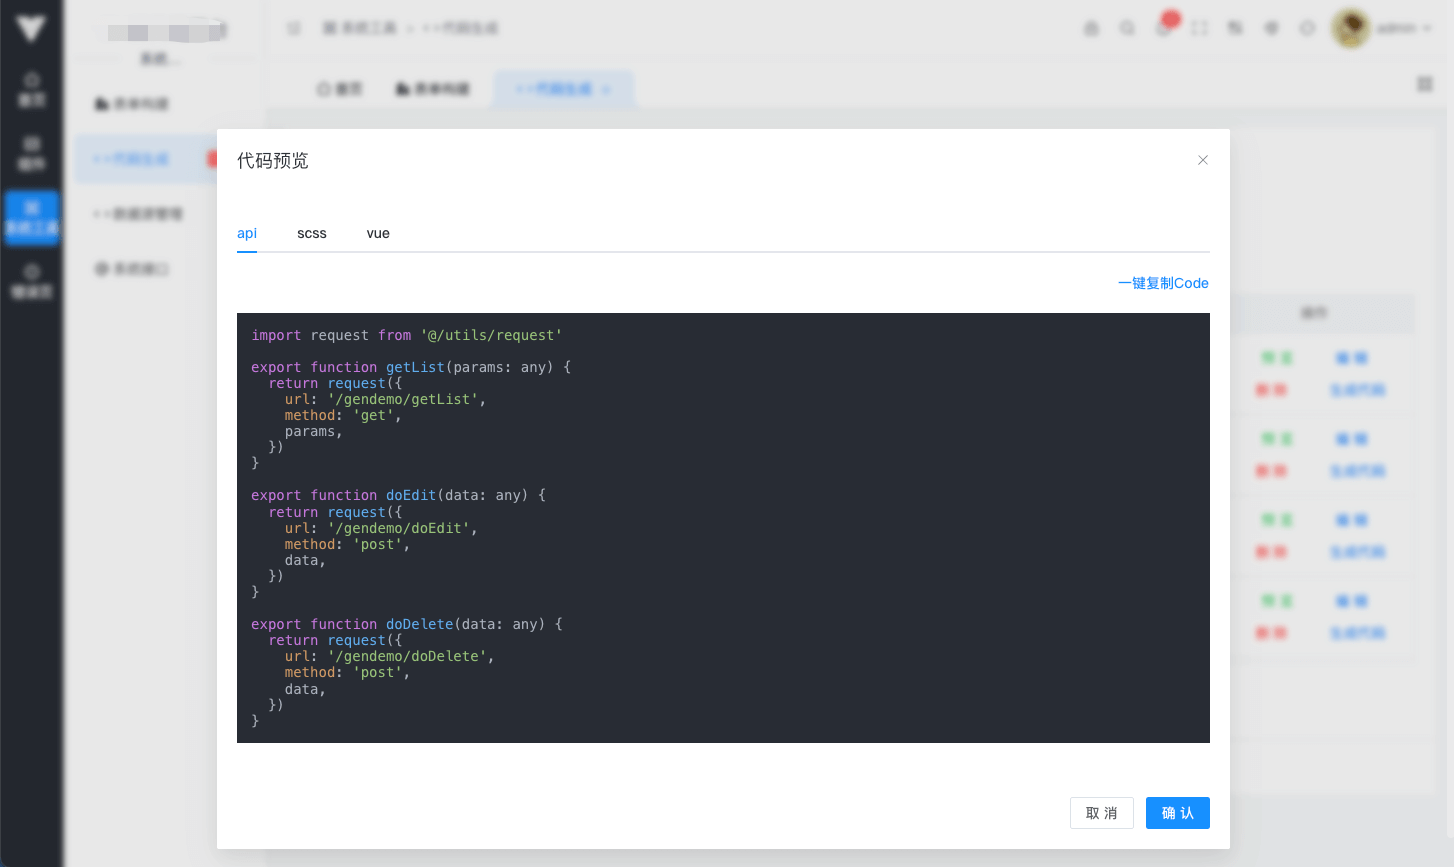Viewport: 1454px width, 867px height.
Task: Open notifications icon with red badge
Action: pos(1164,27)
